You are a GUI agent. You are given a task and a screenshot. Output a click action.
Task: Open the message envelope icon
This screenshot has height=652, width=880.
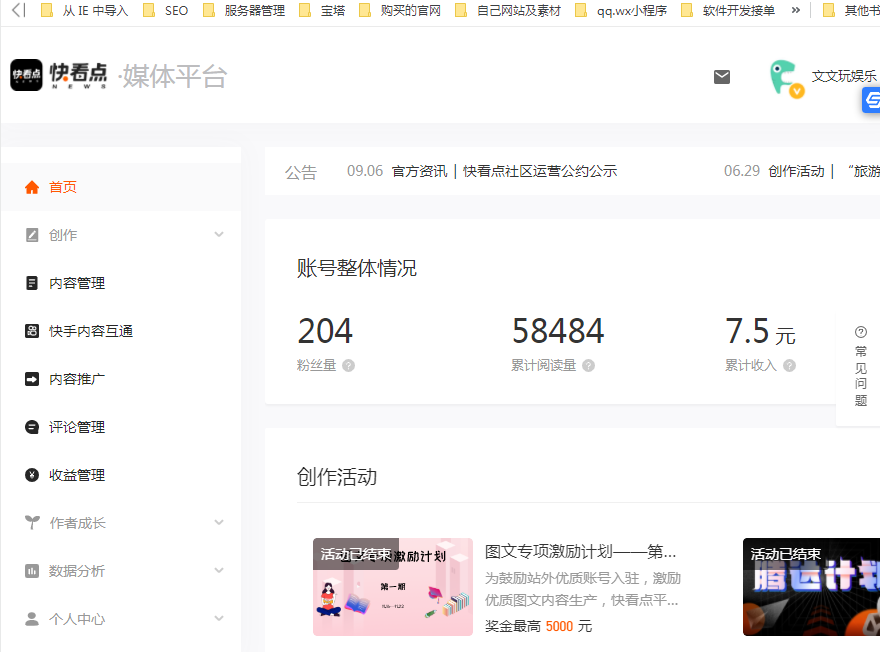click(x=721, y=76)
